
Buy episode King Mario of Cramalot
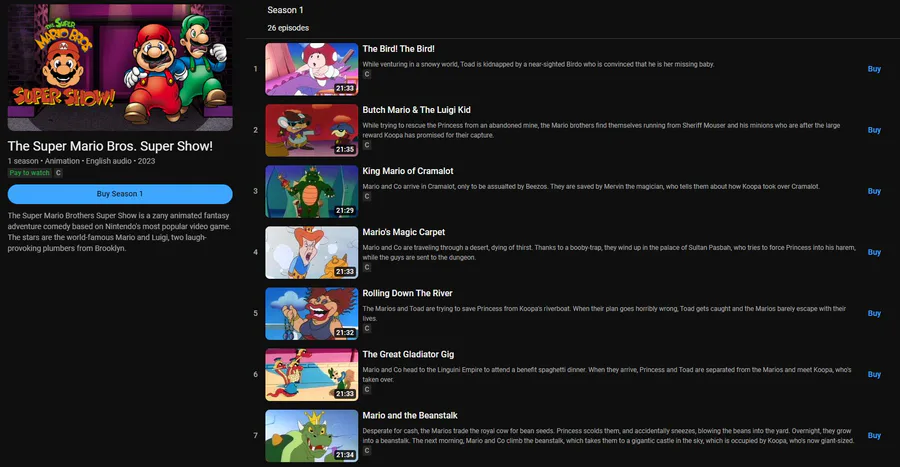coord(874,191)
